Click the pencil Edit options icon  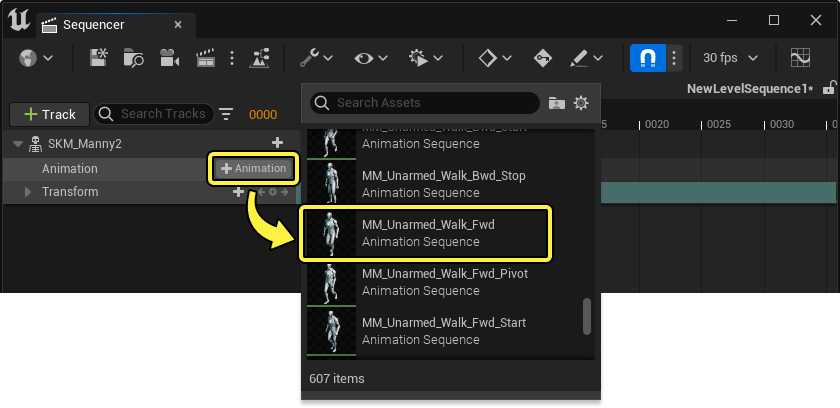[579, 58]
